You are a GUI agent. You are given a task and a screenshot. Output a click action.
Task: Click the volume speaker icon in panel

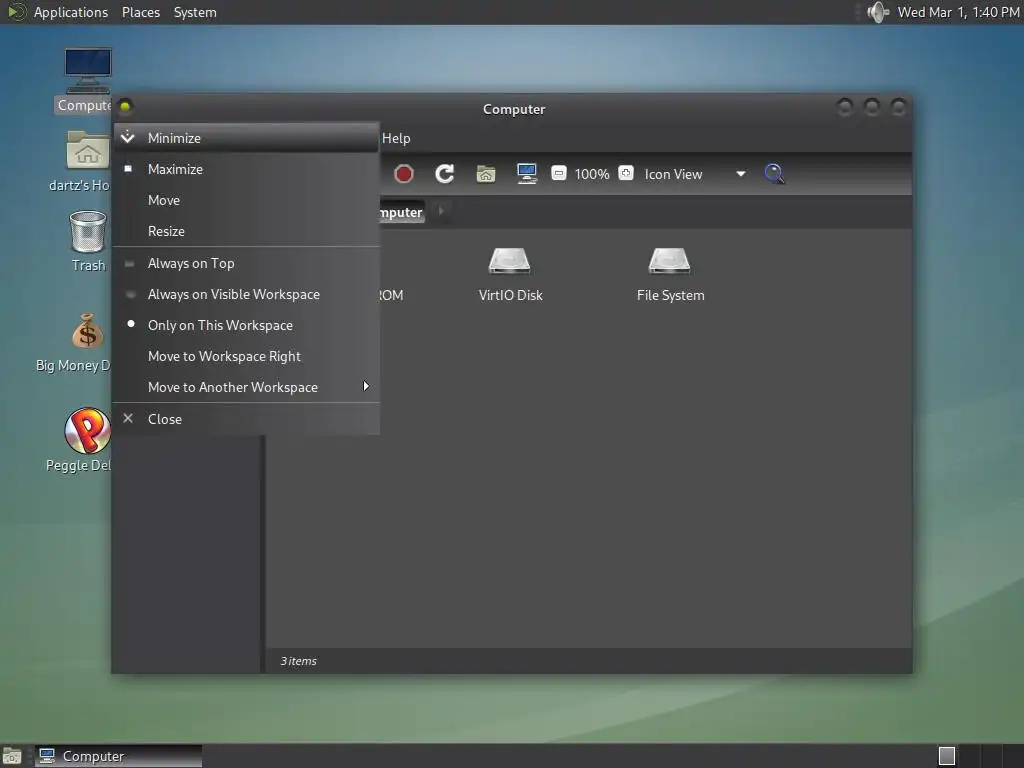pos(878,12)
